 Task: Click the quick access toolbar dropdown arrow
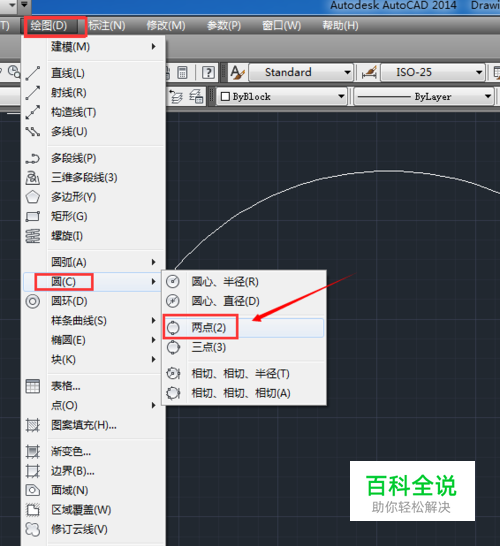click(x=24, y=5)
